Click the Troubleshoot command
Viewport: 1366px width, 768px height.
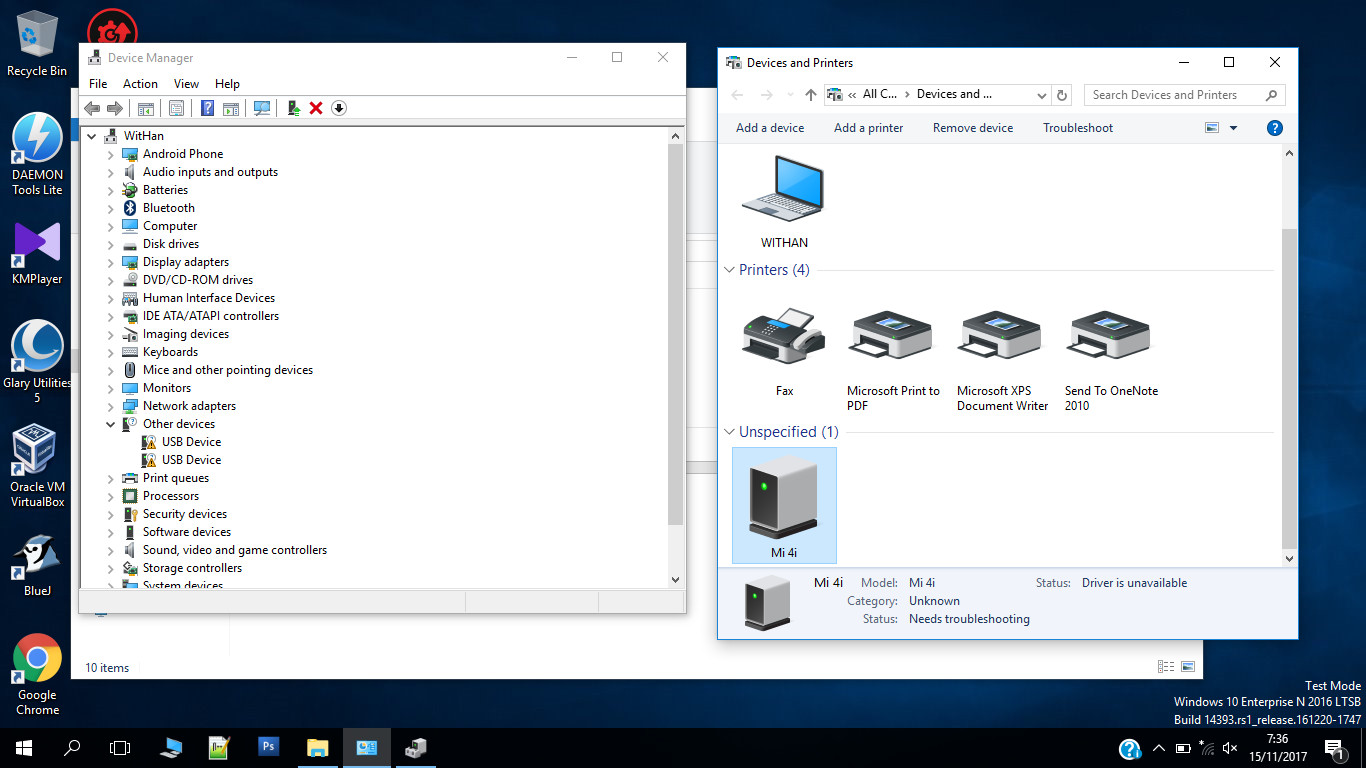coord(1078,128)
